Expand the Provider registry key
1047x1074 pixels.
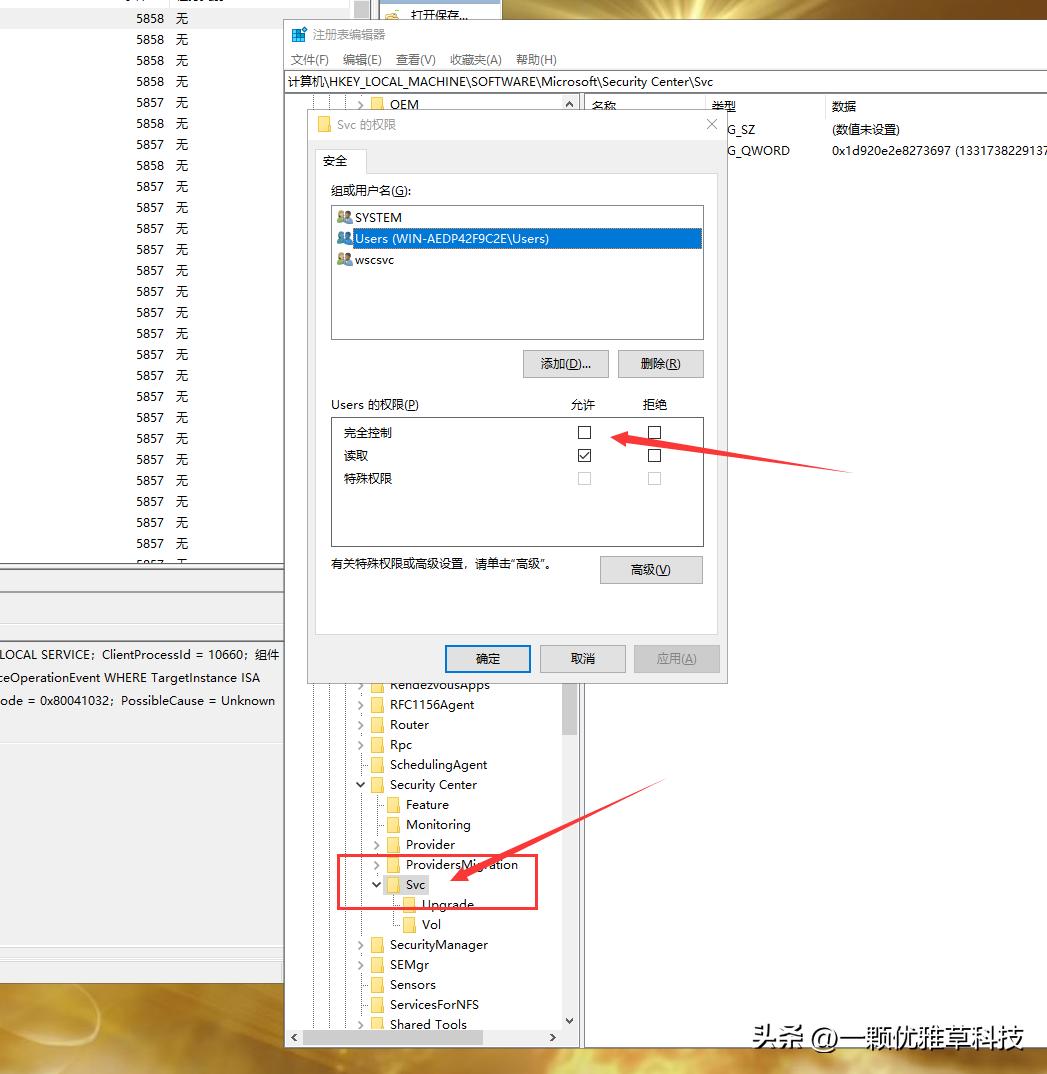click(360, 844)
